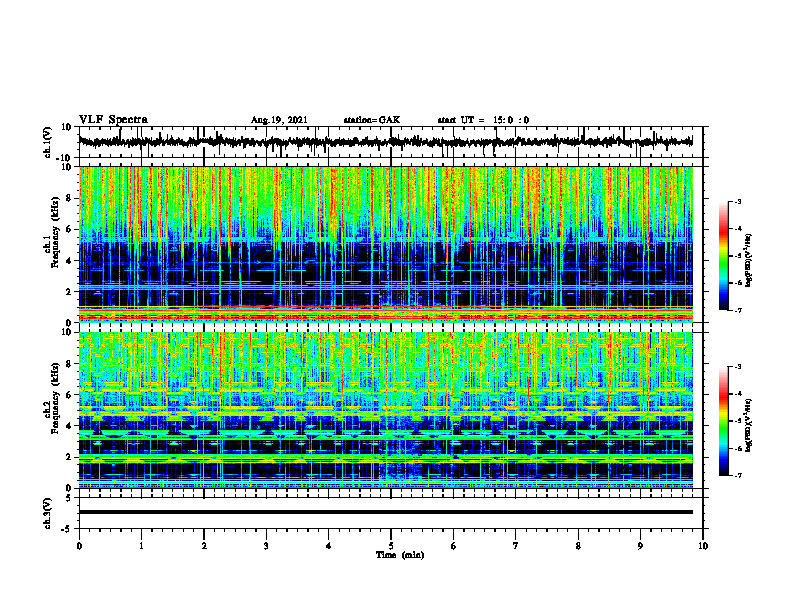Click the ch.1 voltage waveform trace

tap(385, 142)
